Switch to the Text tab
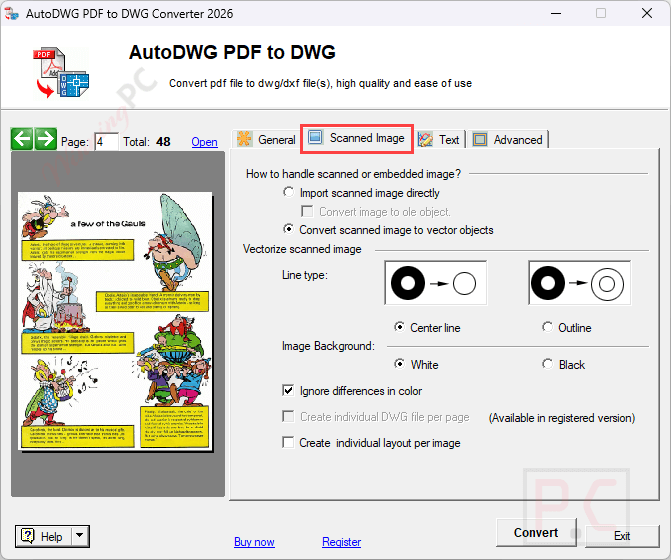 [439, 139]
